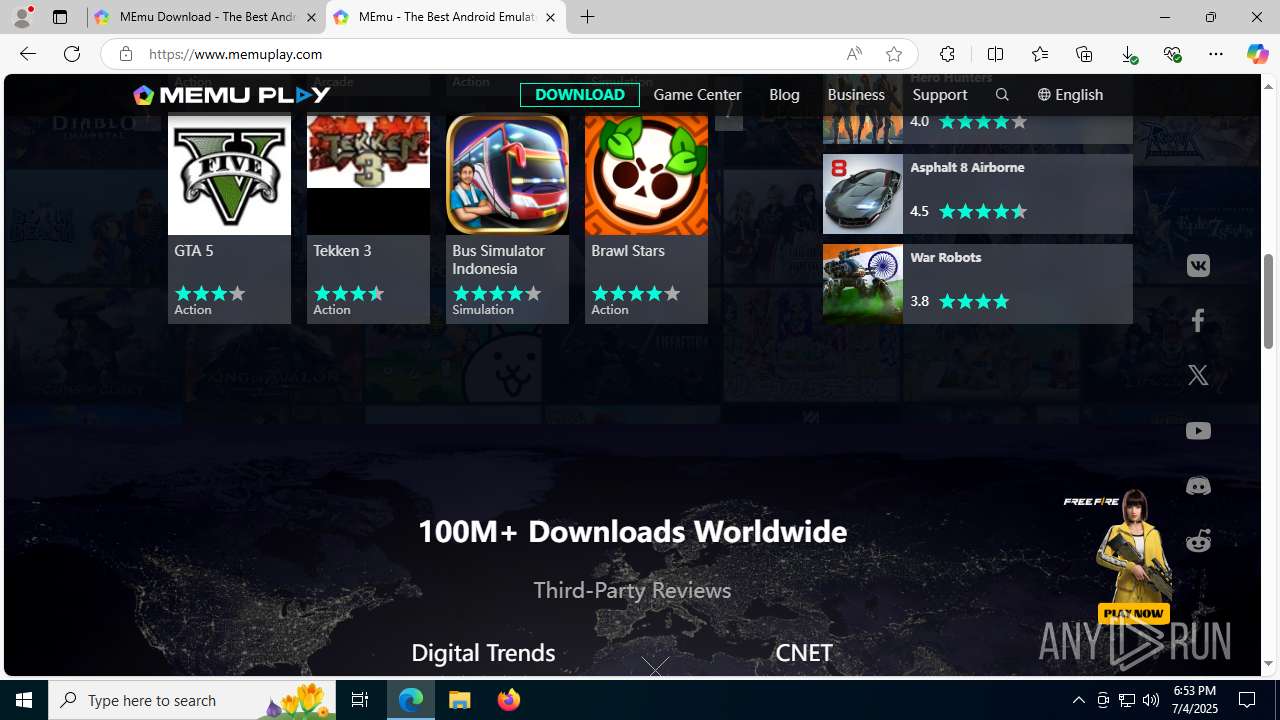Click the Asphalt 8 thumbnail image
This screenshot has width=1280, height=720.
click(x=863, y=194)
